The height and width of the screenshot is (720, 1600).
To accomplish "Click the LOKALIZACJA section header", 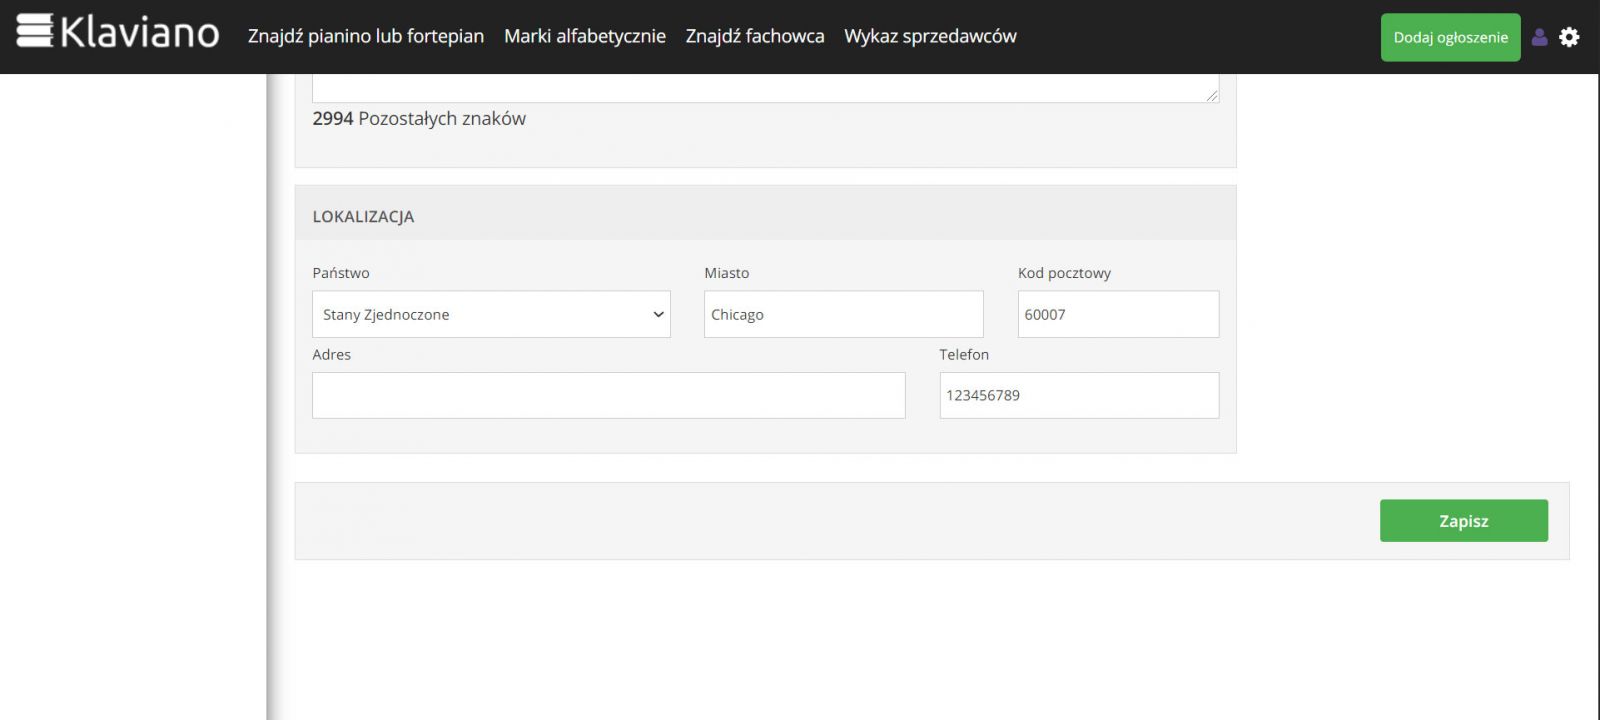I will point(363,216).
